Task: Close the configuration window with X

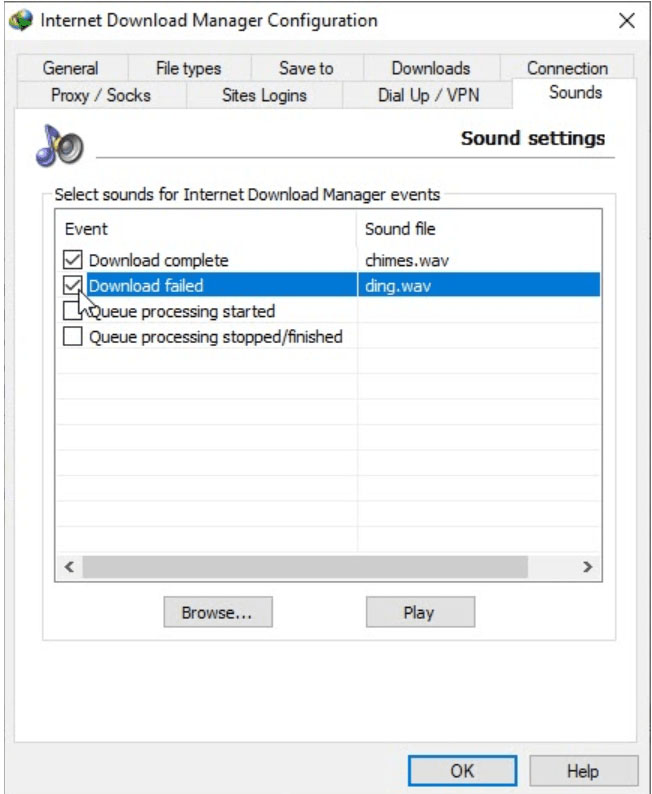Action: 627,21
